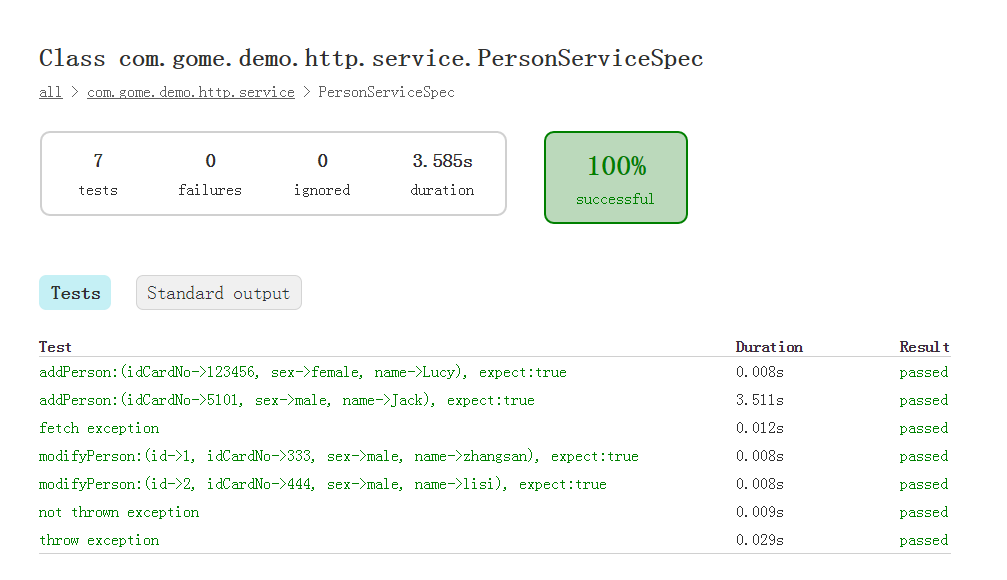Open the Standard output tab

[218, 293]
